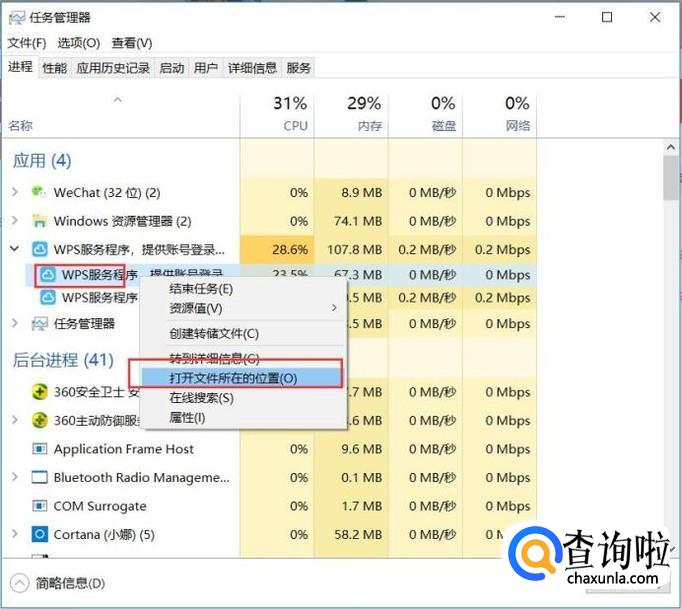
Task: Open the 文件(F) menu
Action: (x=27, y=43)
